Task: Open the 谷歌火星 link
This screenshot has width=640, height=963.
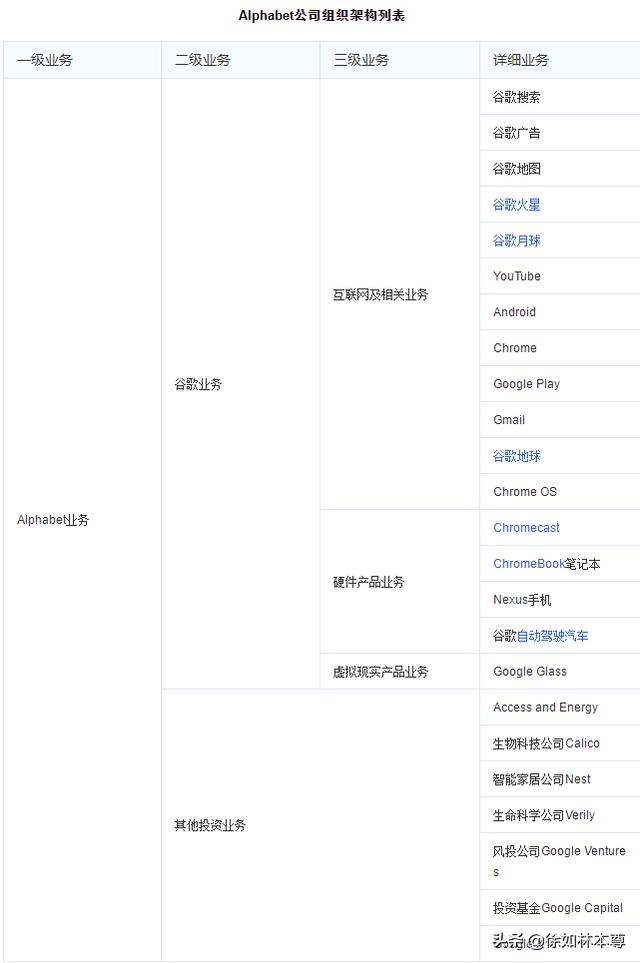Action: coord(517,205)
